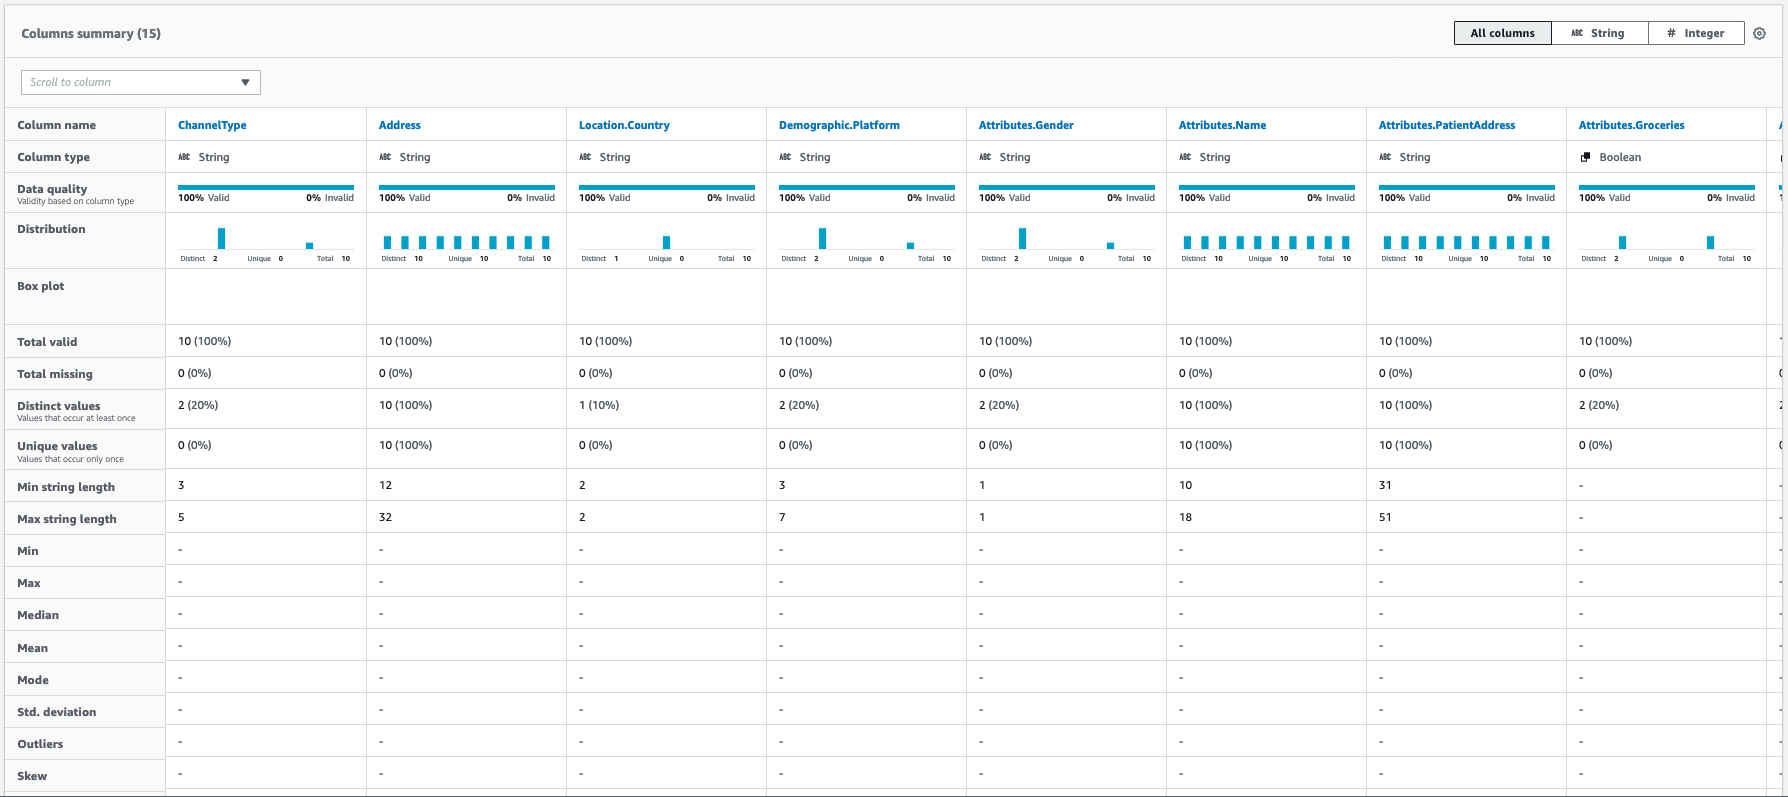Image resolution: width=1788 pixels, height=797 pixels.
Task: Click the Demographic.Platform distribution chart
Action: point(867,238)
